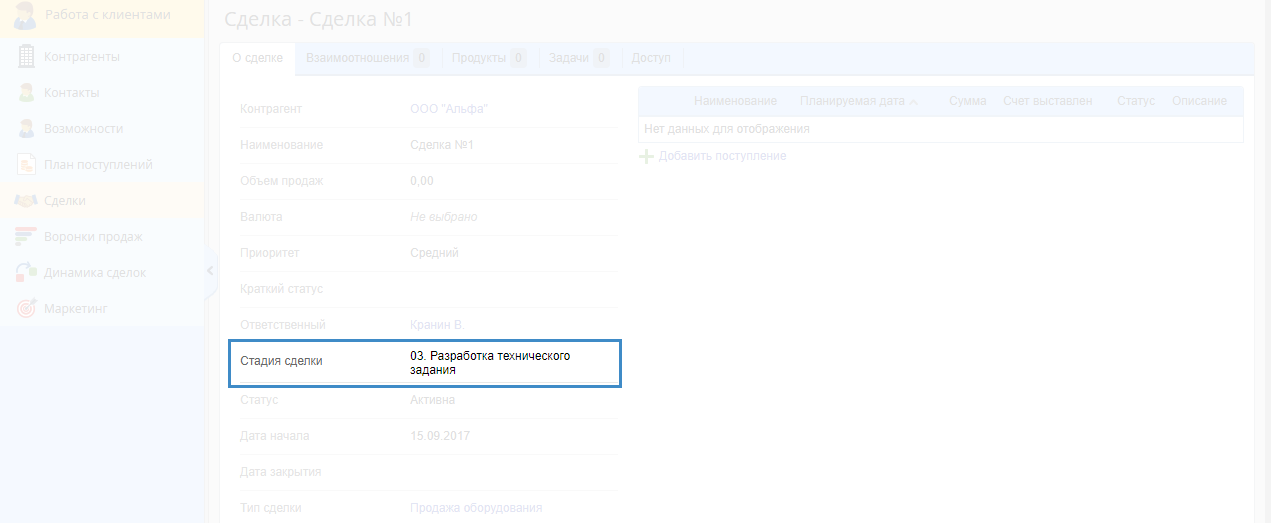
Task: Click the Сделки handshake icon
Action: [x=27, y=201]
